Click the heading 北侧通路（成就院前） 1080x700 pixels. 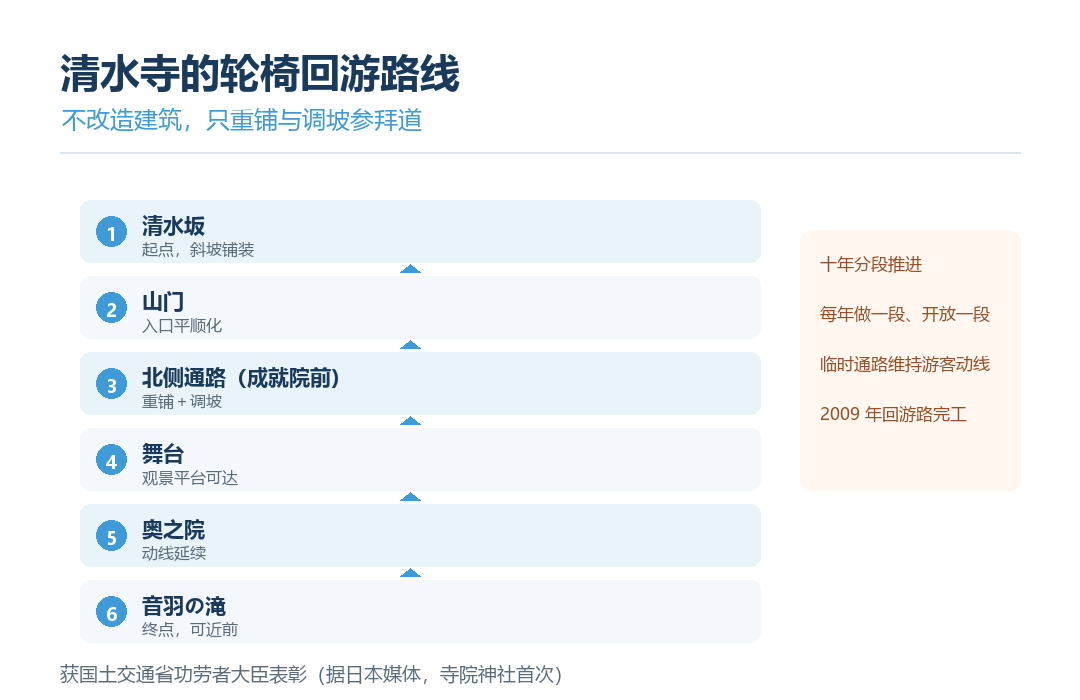[240, 378]
